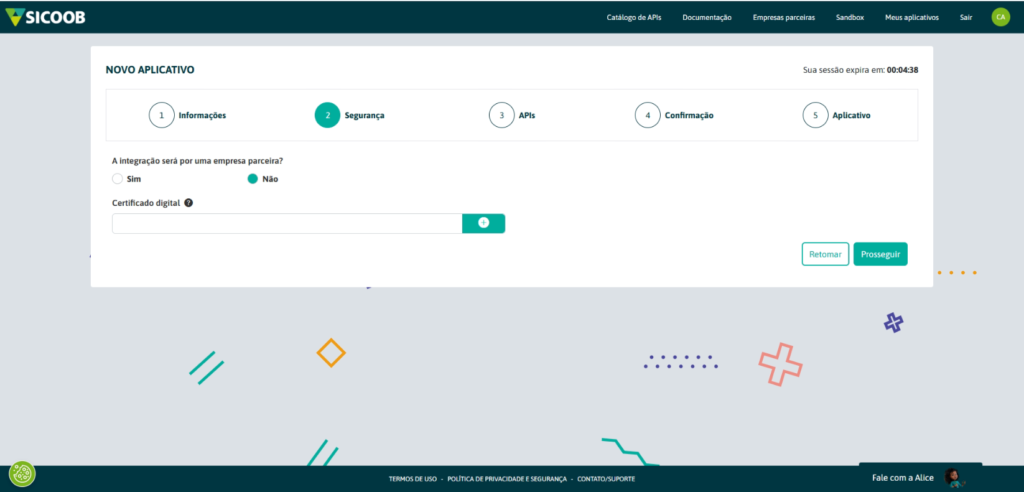Screen dimensions: 1024x492
Task: Open Meus aplicativos page
Action: click(914, 17)
